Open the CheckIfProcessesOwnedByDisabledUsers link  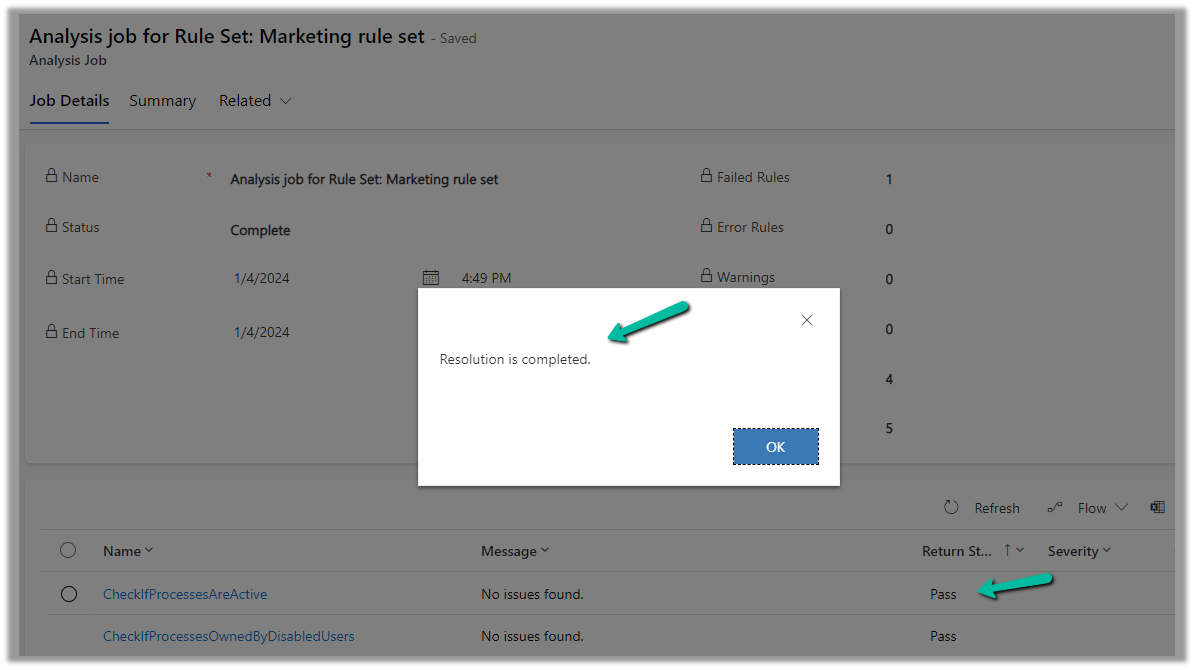point(228,636)
